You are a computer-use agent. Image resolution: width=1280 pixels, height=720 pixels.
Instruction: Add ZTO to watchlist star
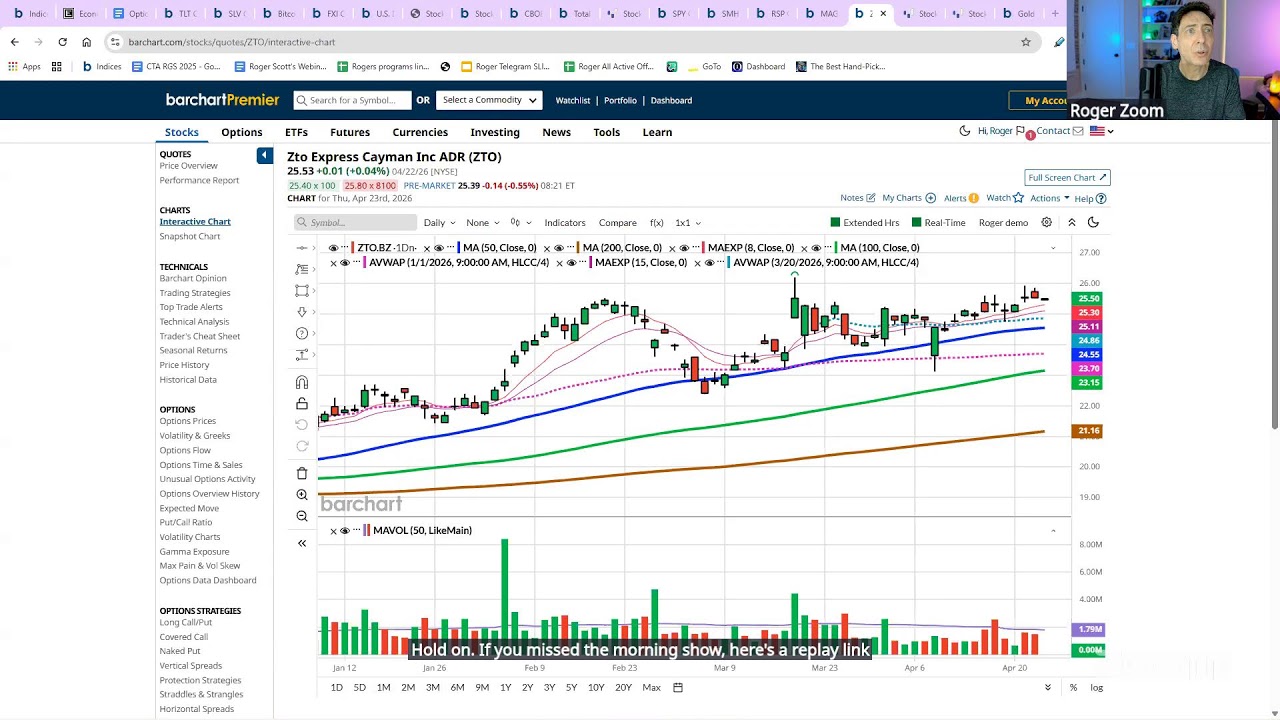pos(1019,198)
